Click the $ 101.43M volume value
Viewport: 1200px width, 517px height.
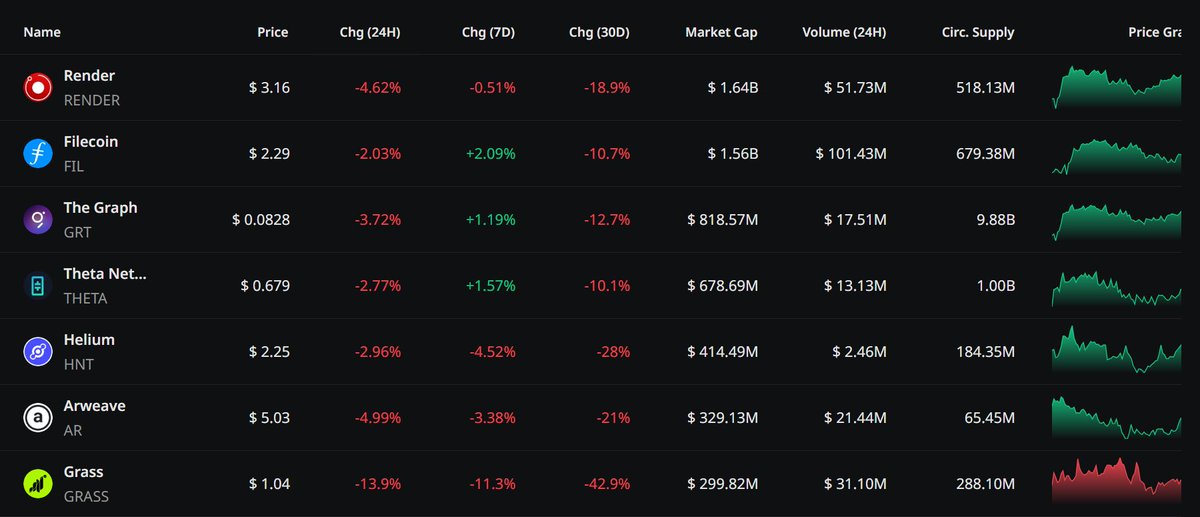(851, 154)
